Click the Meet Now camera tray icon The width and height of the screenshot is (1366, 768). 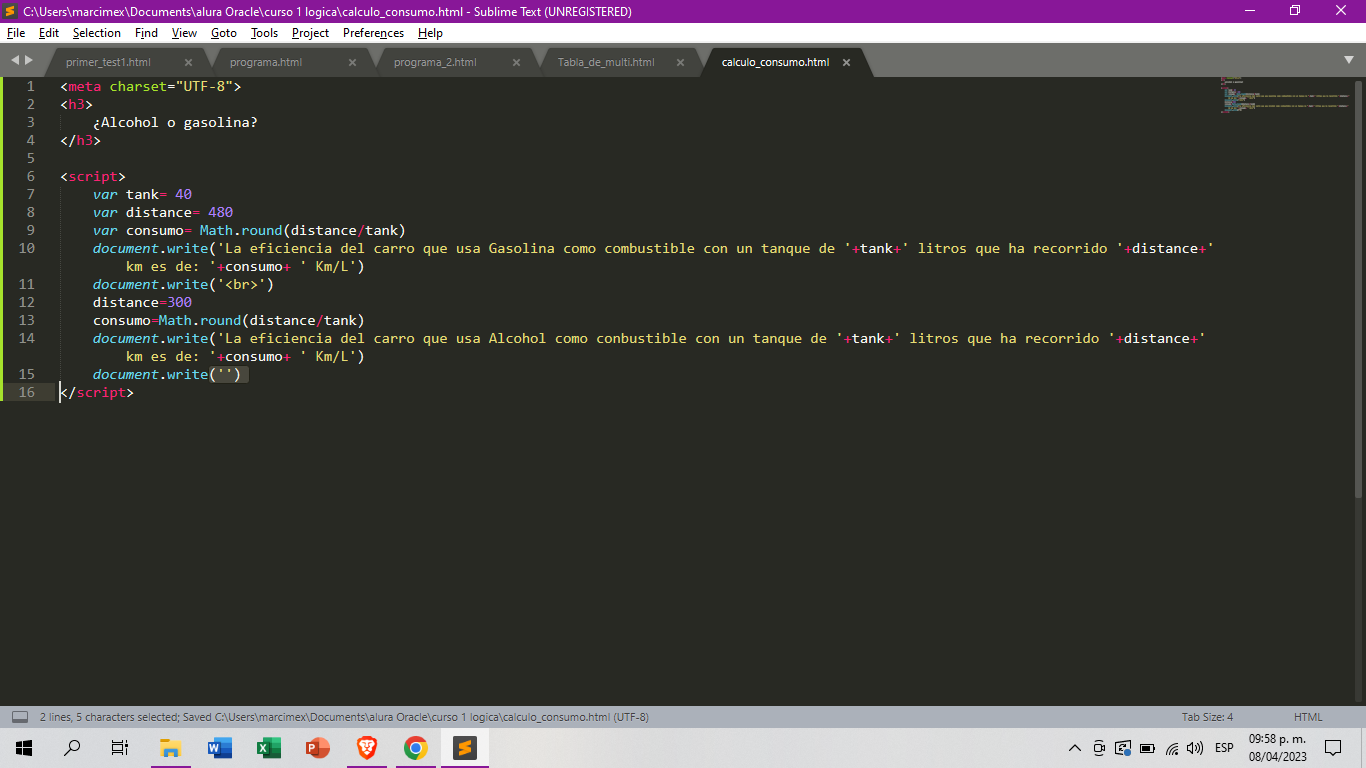(x=1099, y=748)
